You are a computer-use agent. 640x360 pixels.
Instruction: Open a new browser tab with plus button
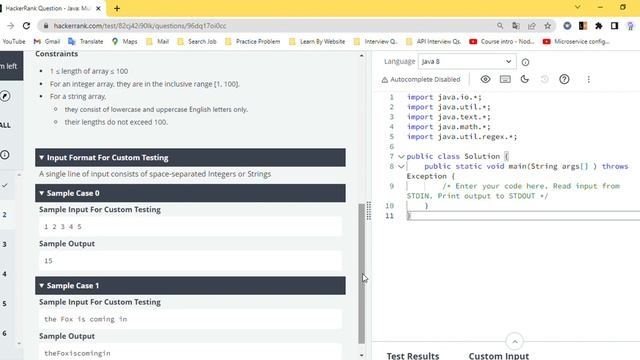[x=117, y=8]
